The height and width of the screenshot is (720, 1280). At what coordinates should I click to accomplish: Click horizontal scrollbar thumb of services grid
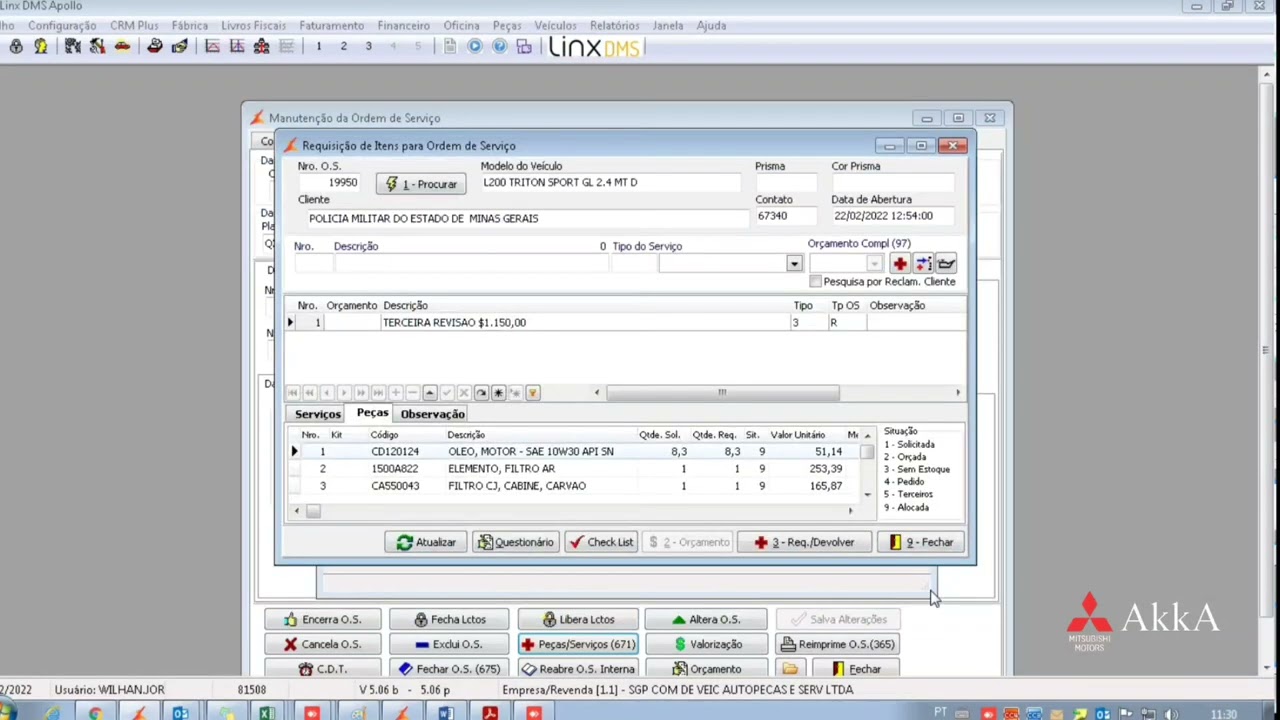(x=722, y=393)
